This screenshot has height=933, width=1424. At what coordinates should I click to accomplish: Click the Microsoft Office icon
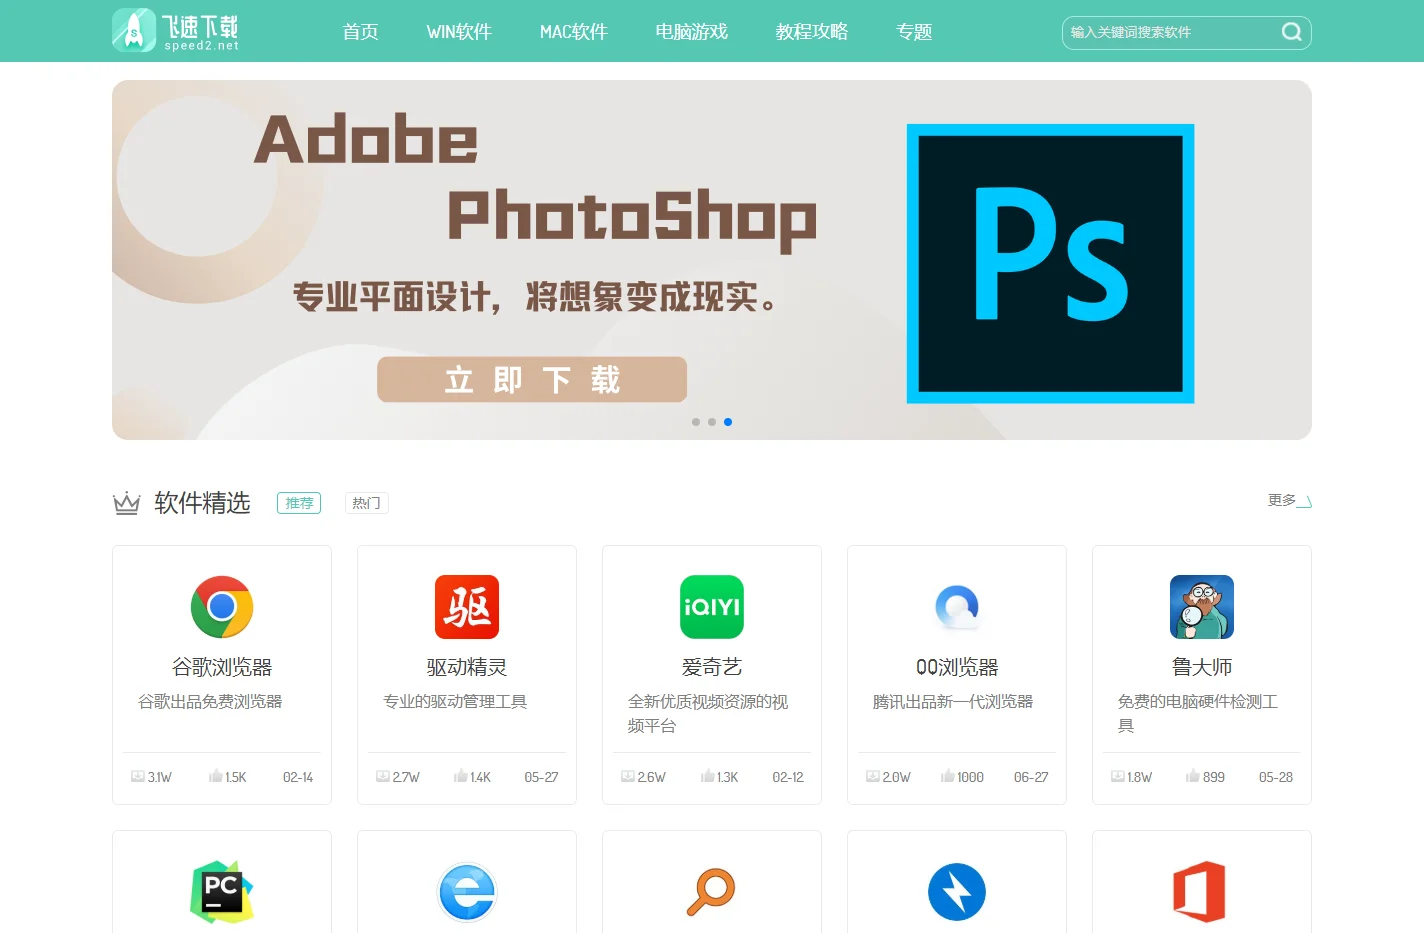tap(1200, 892)
